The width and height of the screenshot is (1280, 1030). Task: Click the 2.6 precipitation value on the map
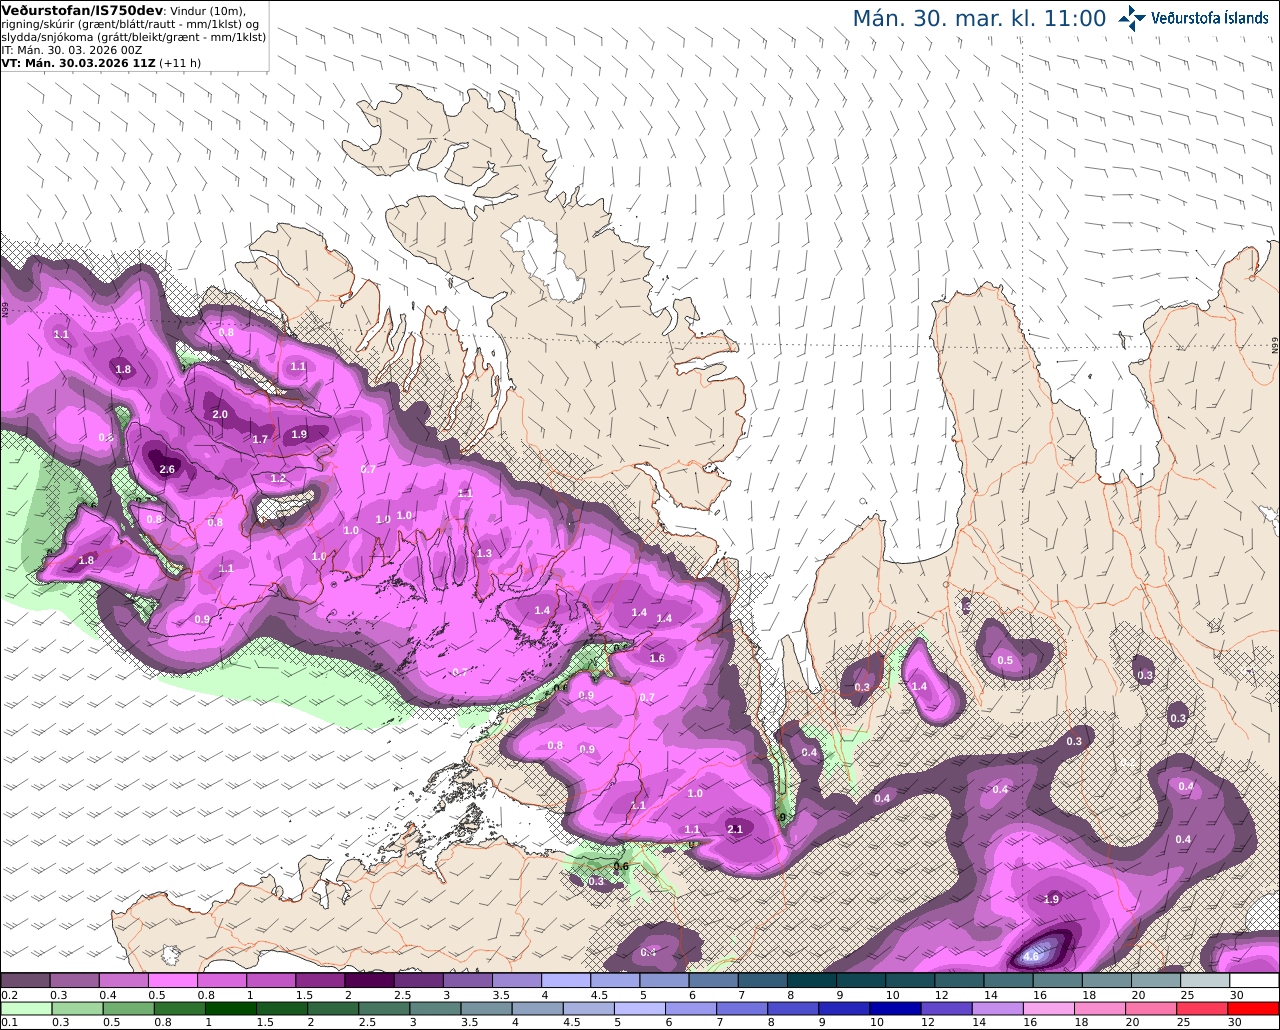(167, 469)
